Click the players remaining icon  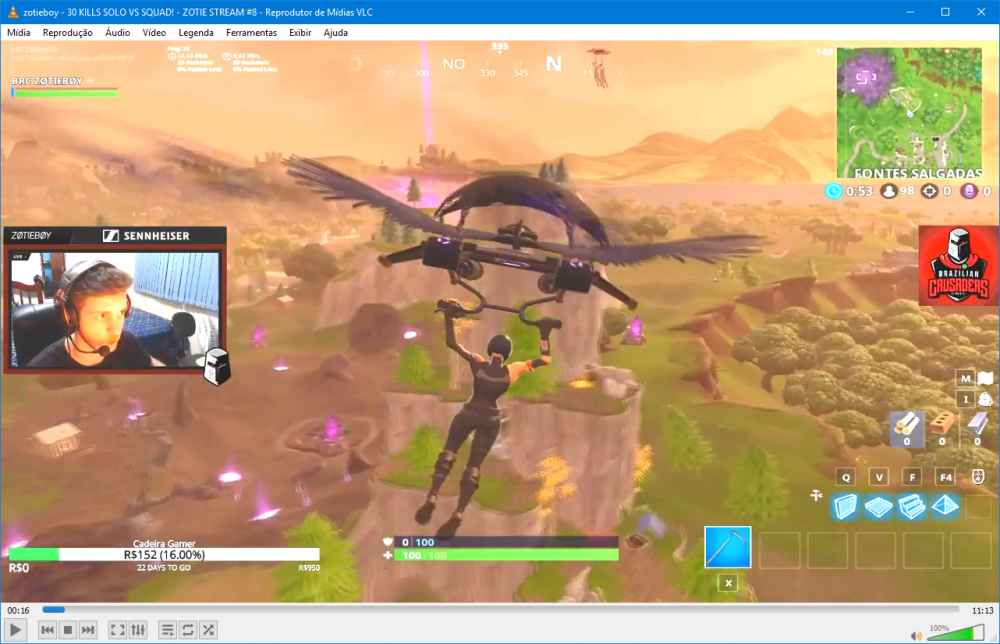888,191
